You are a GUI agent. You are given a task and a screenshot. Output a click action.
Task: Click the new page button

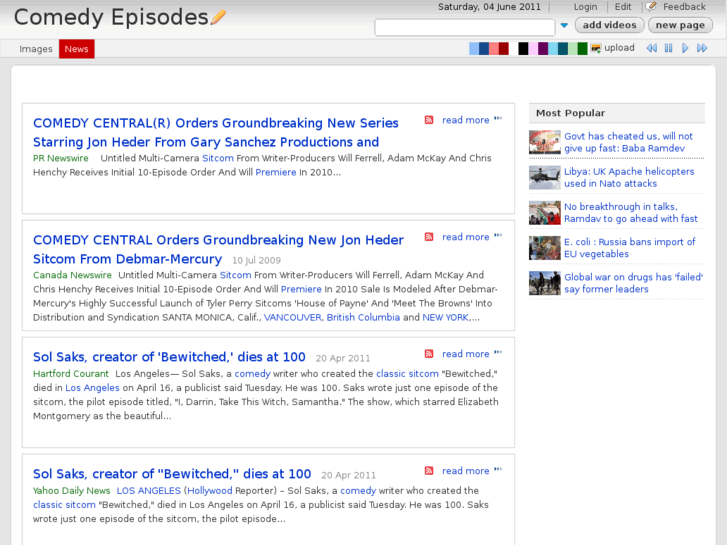680,25
